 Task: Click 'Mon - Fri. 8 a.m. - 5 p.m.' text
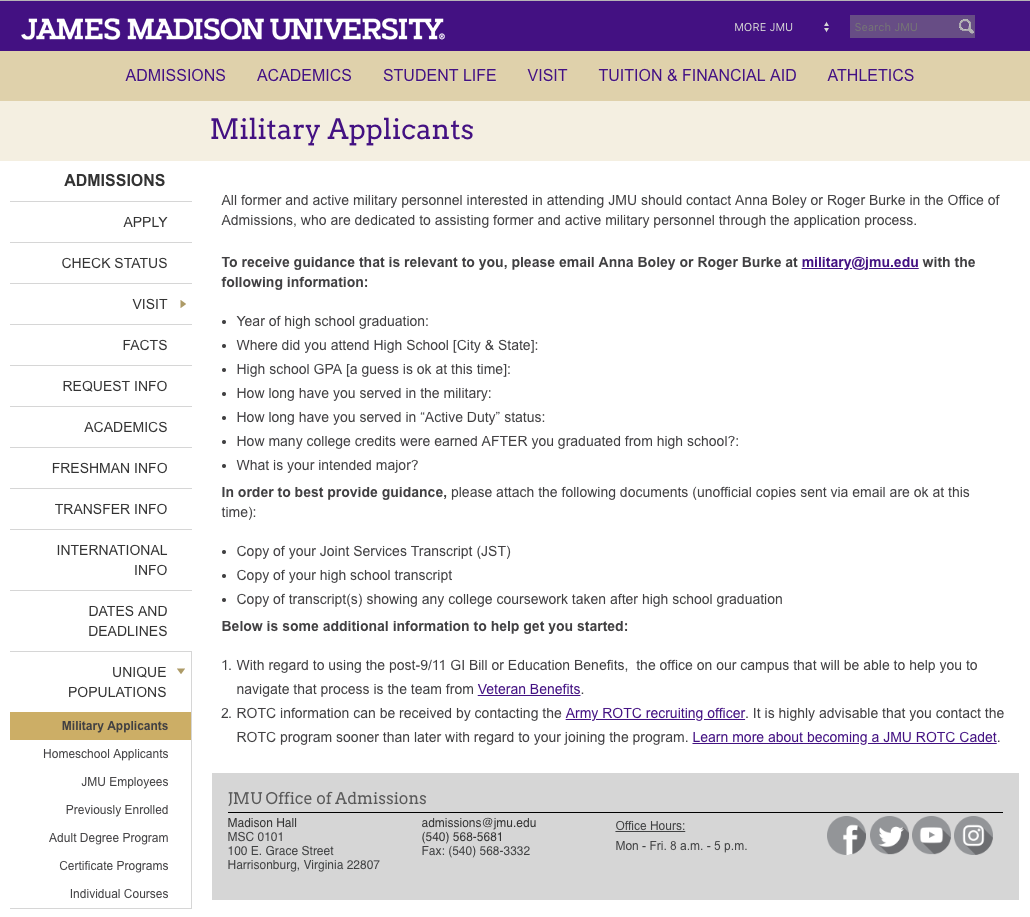coord(681,846)
